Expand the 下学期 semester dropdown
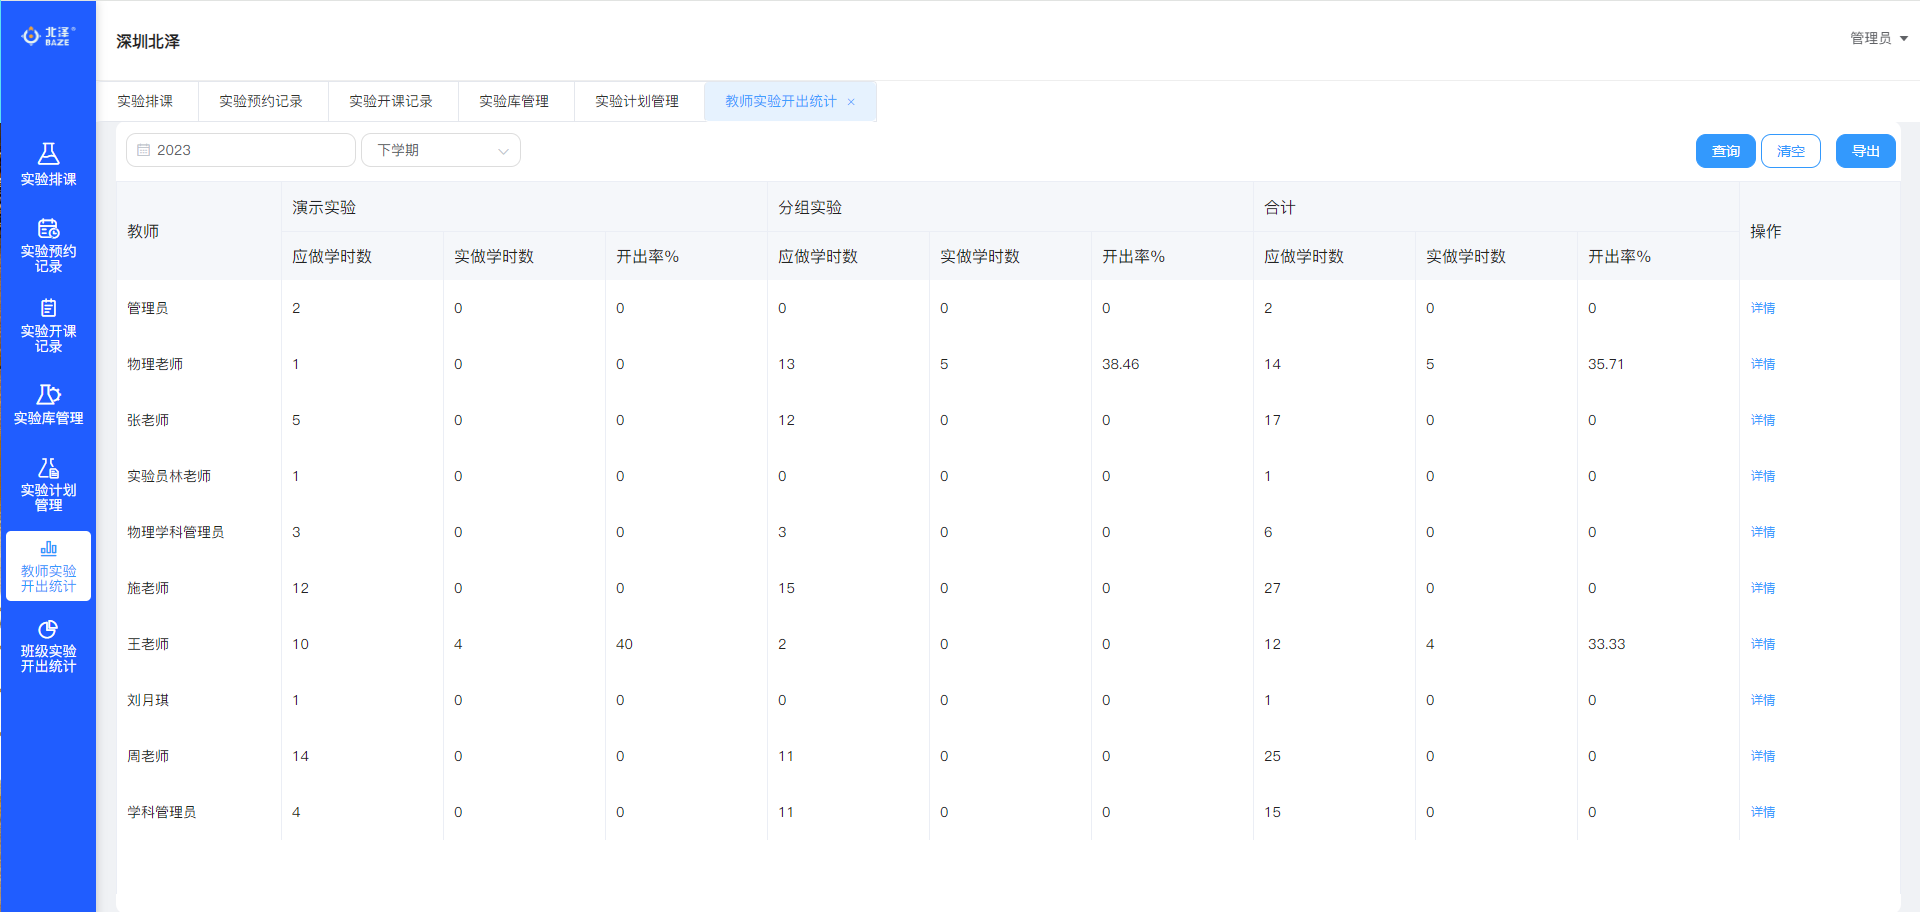The image size is (1920, 912). pos(440,150)
